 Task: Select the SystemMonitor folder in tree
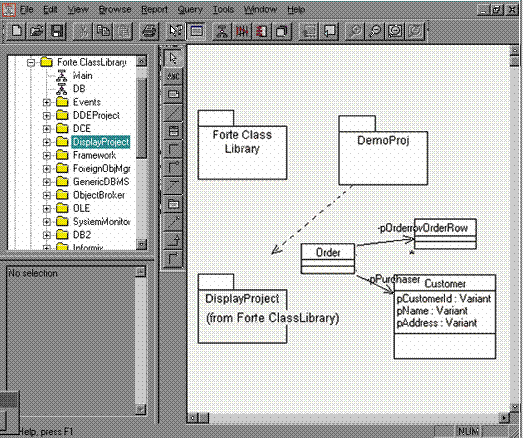(101, 222)
